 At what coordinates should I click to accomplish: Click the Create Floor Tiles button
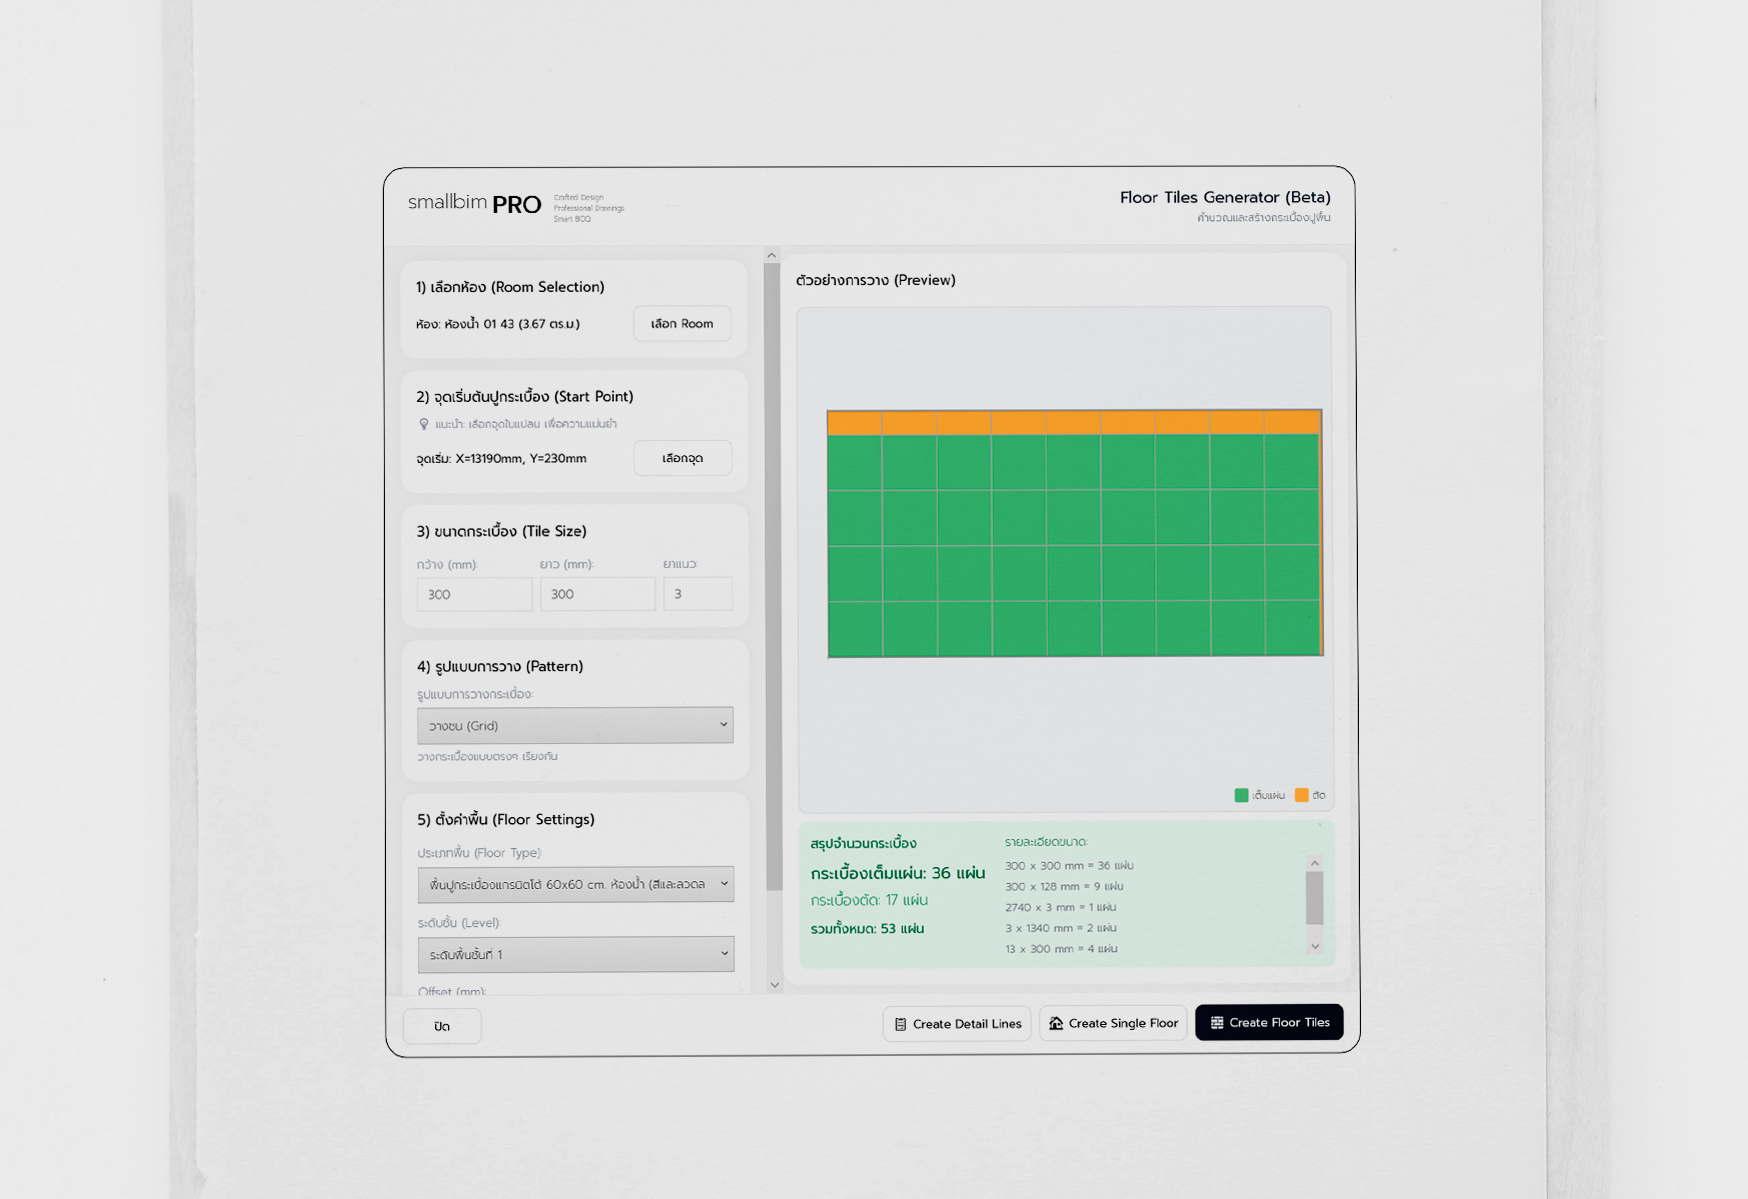click(x=1269, y=1022)
